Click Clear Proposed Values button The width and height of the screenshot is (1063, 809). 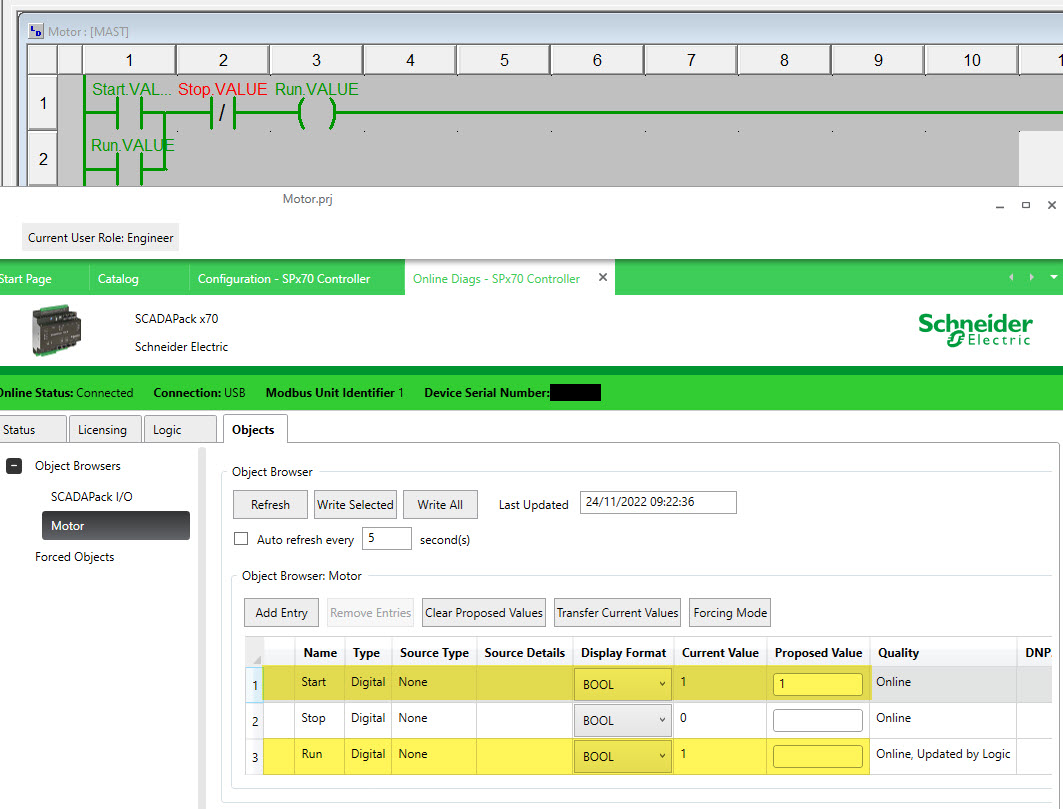(483, 612)
